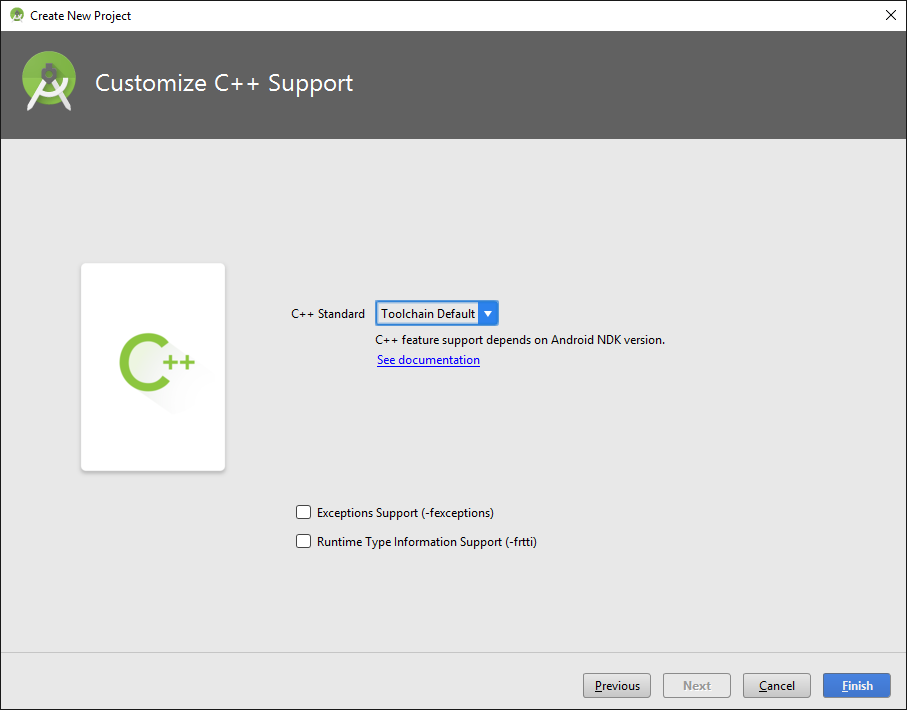This screenshot has width=907, height=710.
Task: Click the Android Studio logo in header
Action: coord(49,81)
